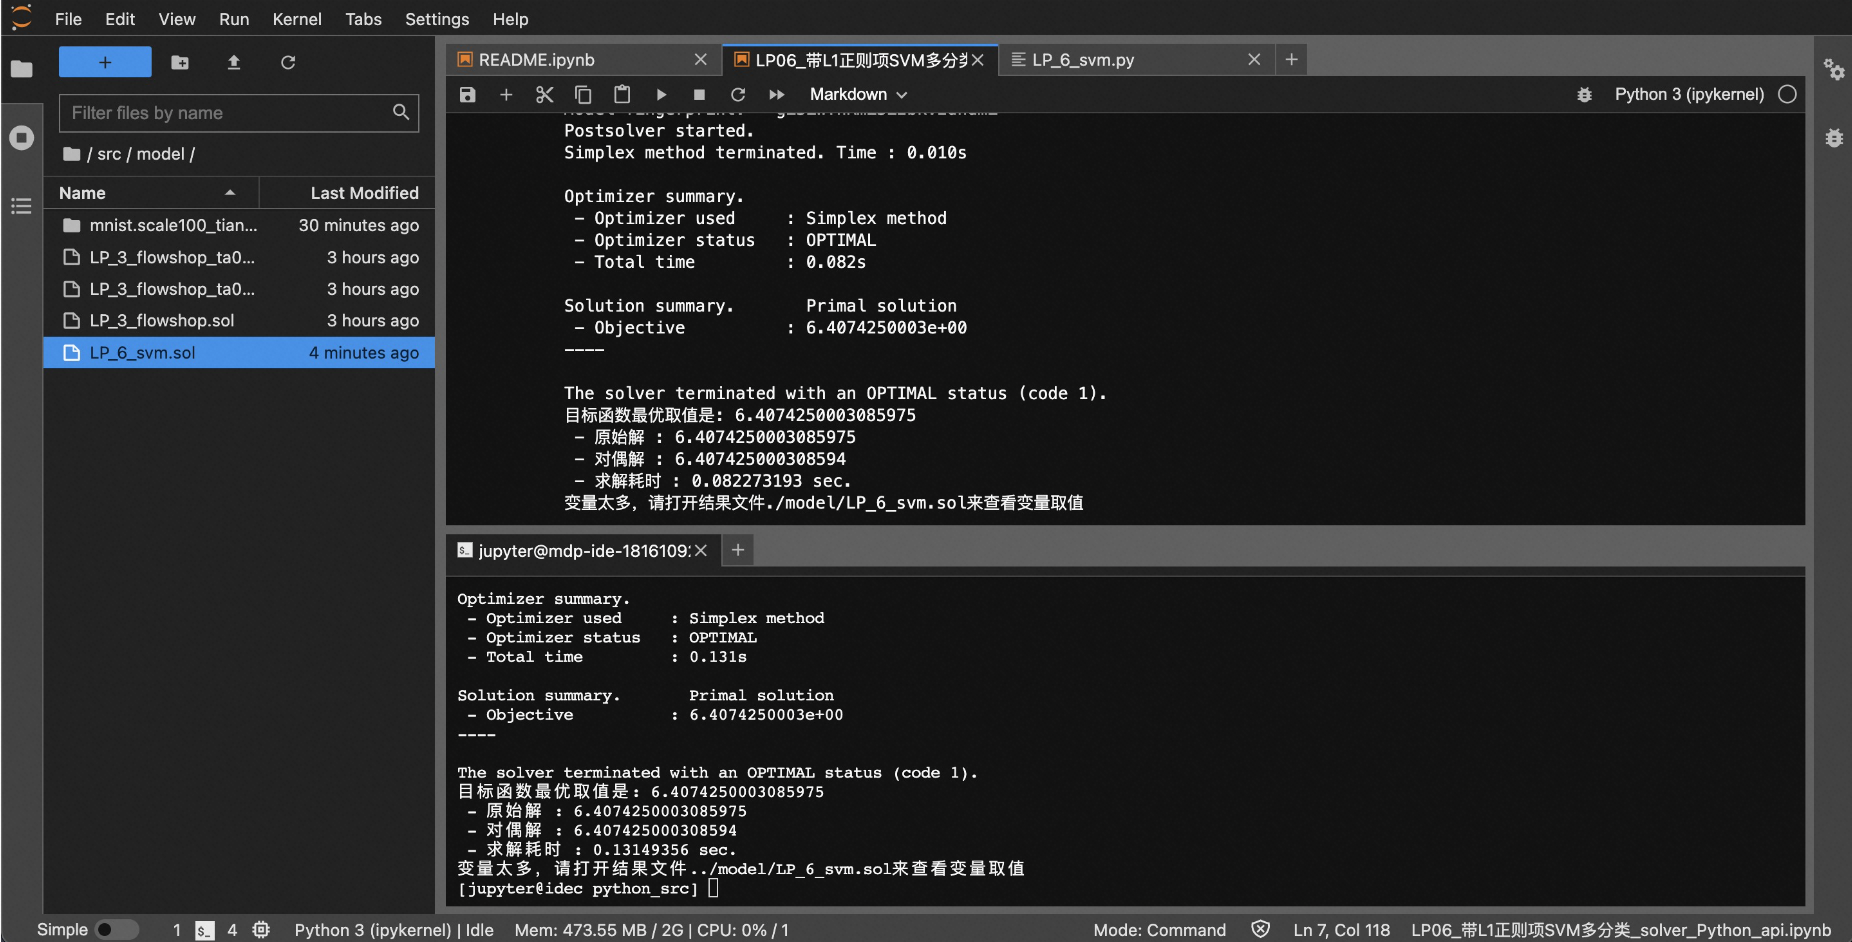Click the root folder icon in breadcrumb
This screenshot has width=1852, height=942.
point(71,154)
